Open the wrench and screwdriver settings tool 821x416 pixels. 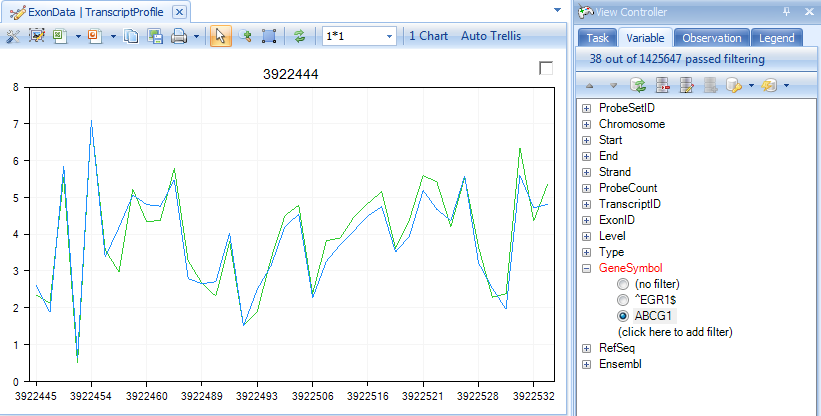pyautogui.click(x=13, y=36)
